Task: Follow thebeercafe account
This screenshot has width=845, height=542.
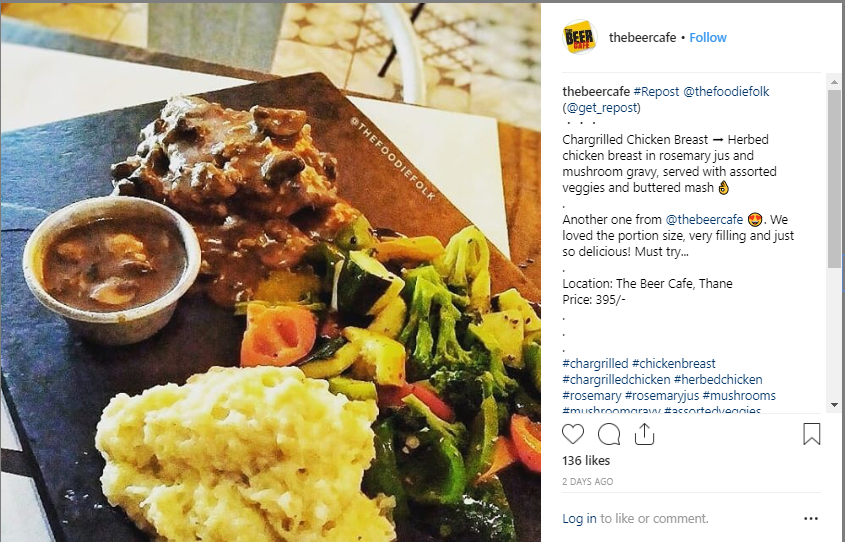Action: [708, 37]
